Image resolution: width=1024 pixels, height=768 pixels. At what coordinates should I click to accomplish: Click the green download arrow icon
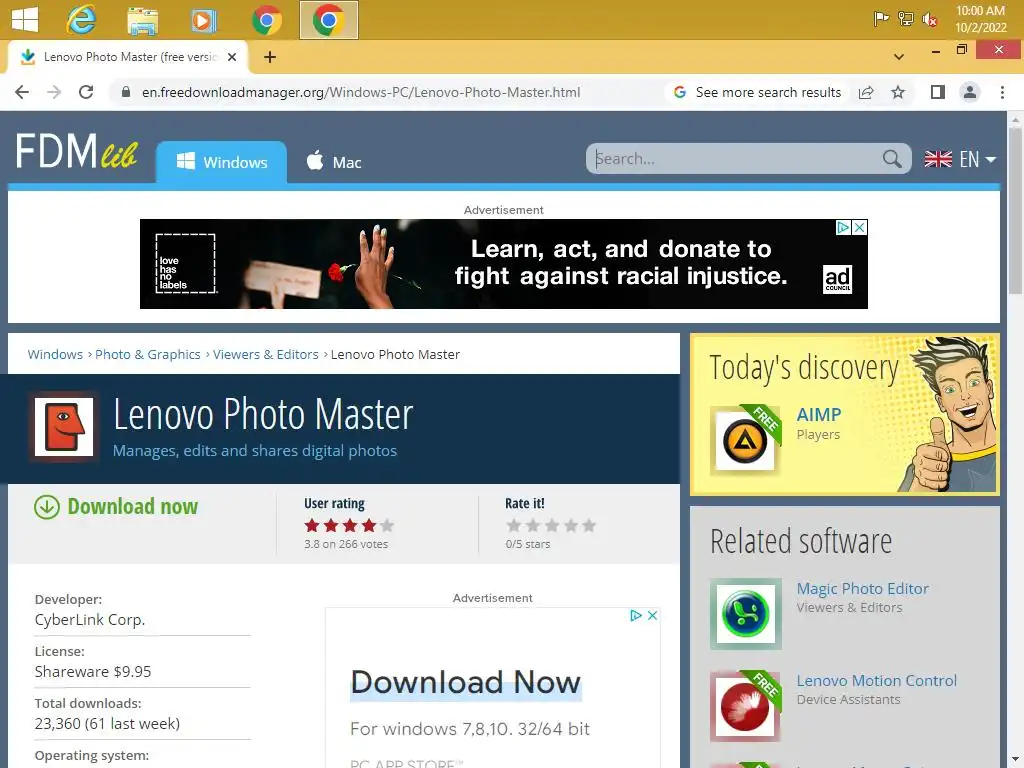47,507
